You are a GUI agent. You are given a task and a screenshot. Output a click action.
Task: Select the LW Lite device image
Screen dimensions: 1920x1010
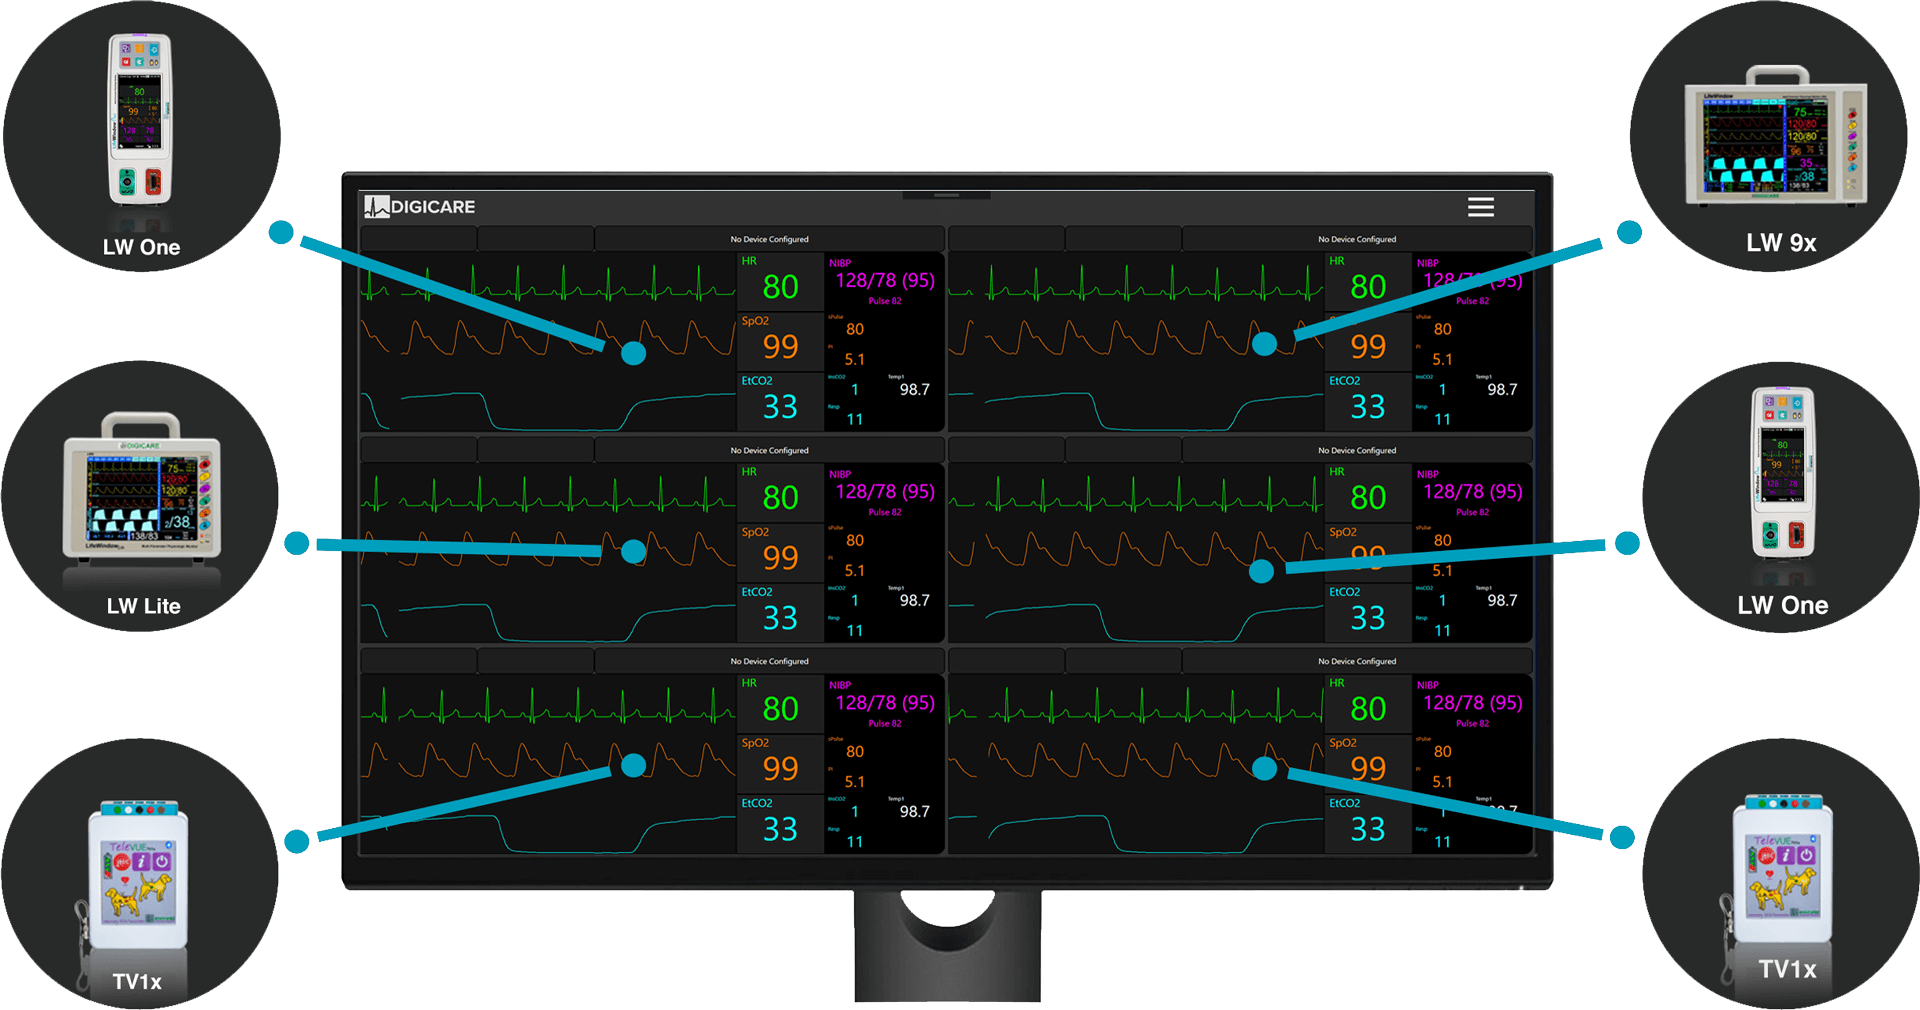pyautogui.click(x=142, y=488)
